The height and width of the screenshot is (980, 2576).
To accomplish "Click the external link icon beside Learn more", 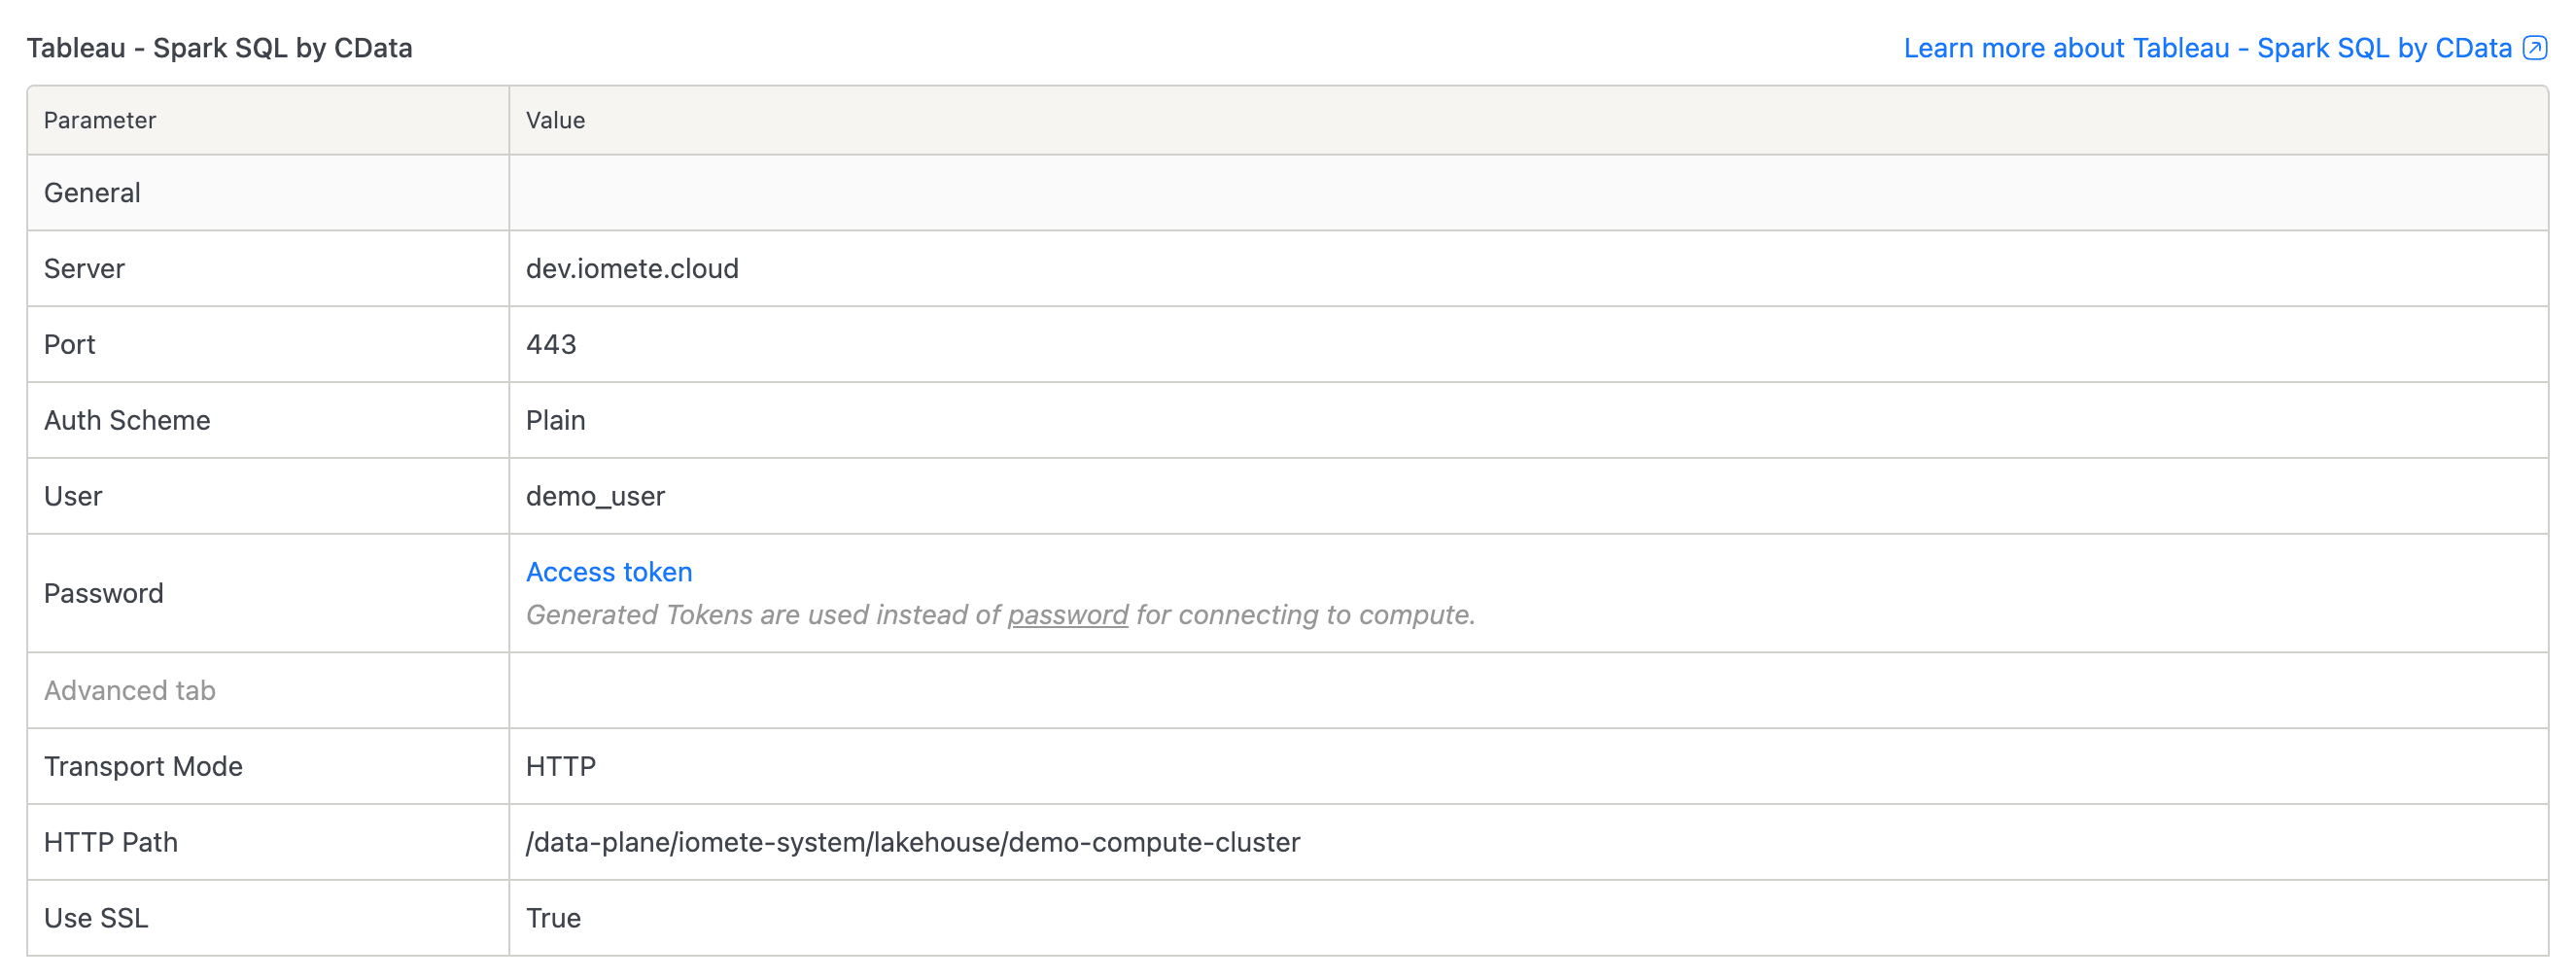I will [x=2535, y=48].
